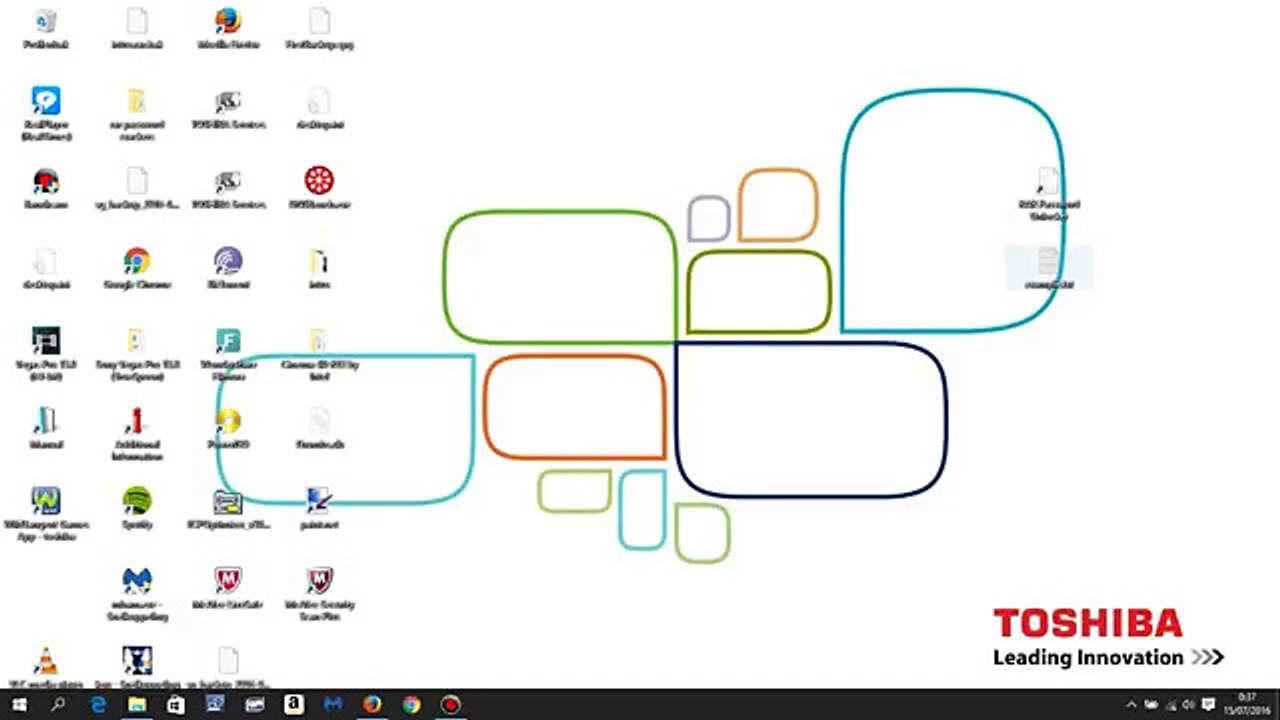Select the Spotify desktop shortcut
Viewport: 1280px width, 720px height.
coord(137,508)
